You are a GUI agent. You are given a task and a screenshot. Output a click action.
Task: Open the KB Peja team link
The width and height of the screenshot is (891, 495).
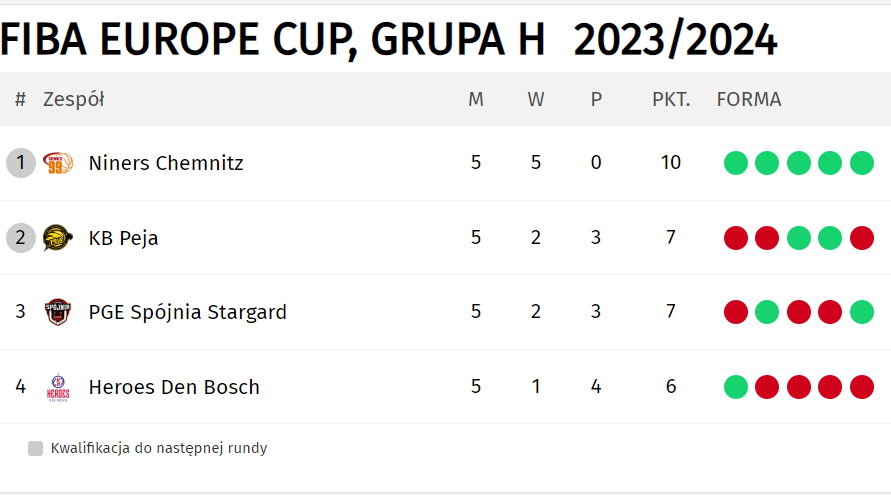[123, 238]
